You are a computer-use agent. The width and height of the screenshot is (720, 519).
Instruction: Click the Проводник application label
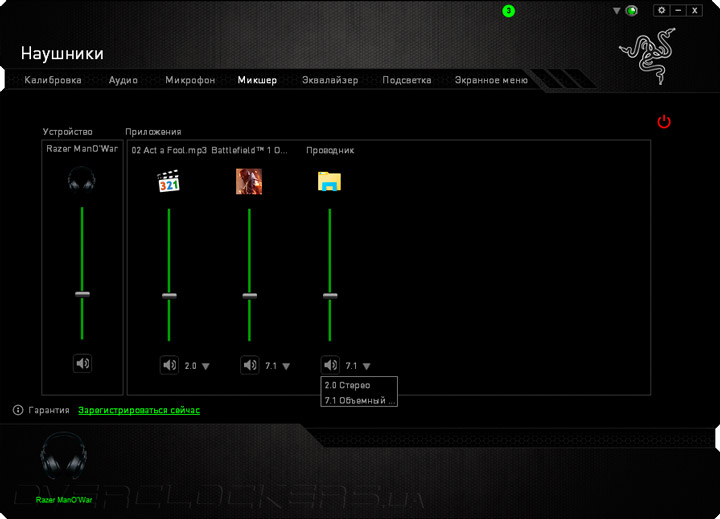point(330,150)
